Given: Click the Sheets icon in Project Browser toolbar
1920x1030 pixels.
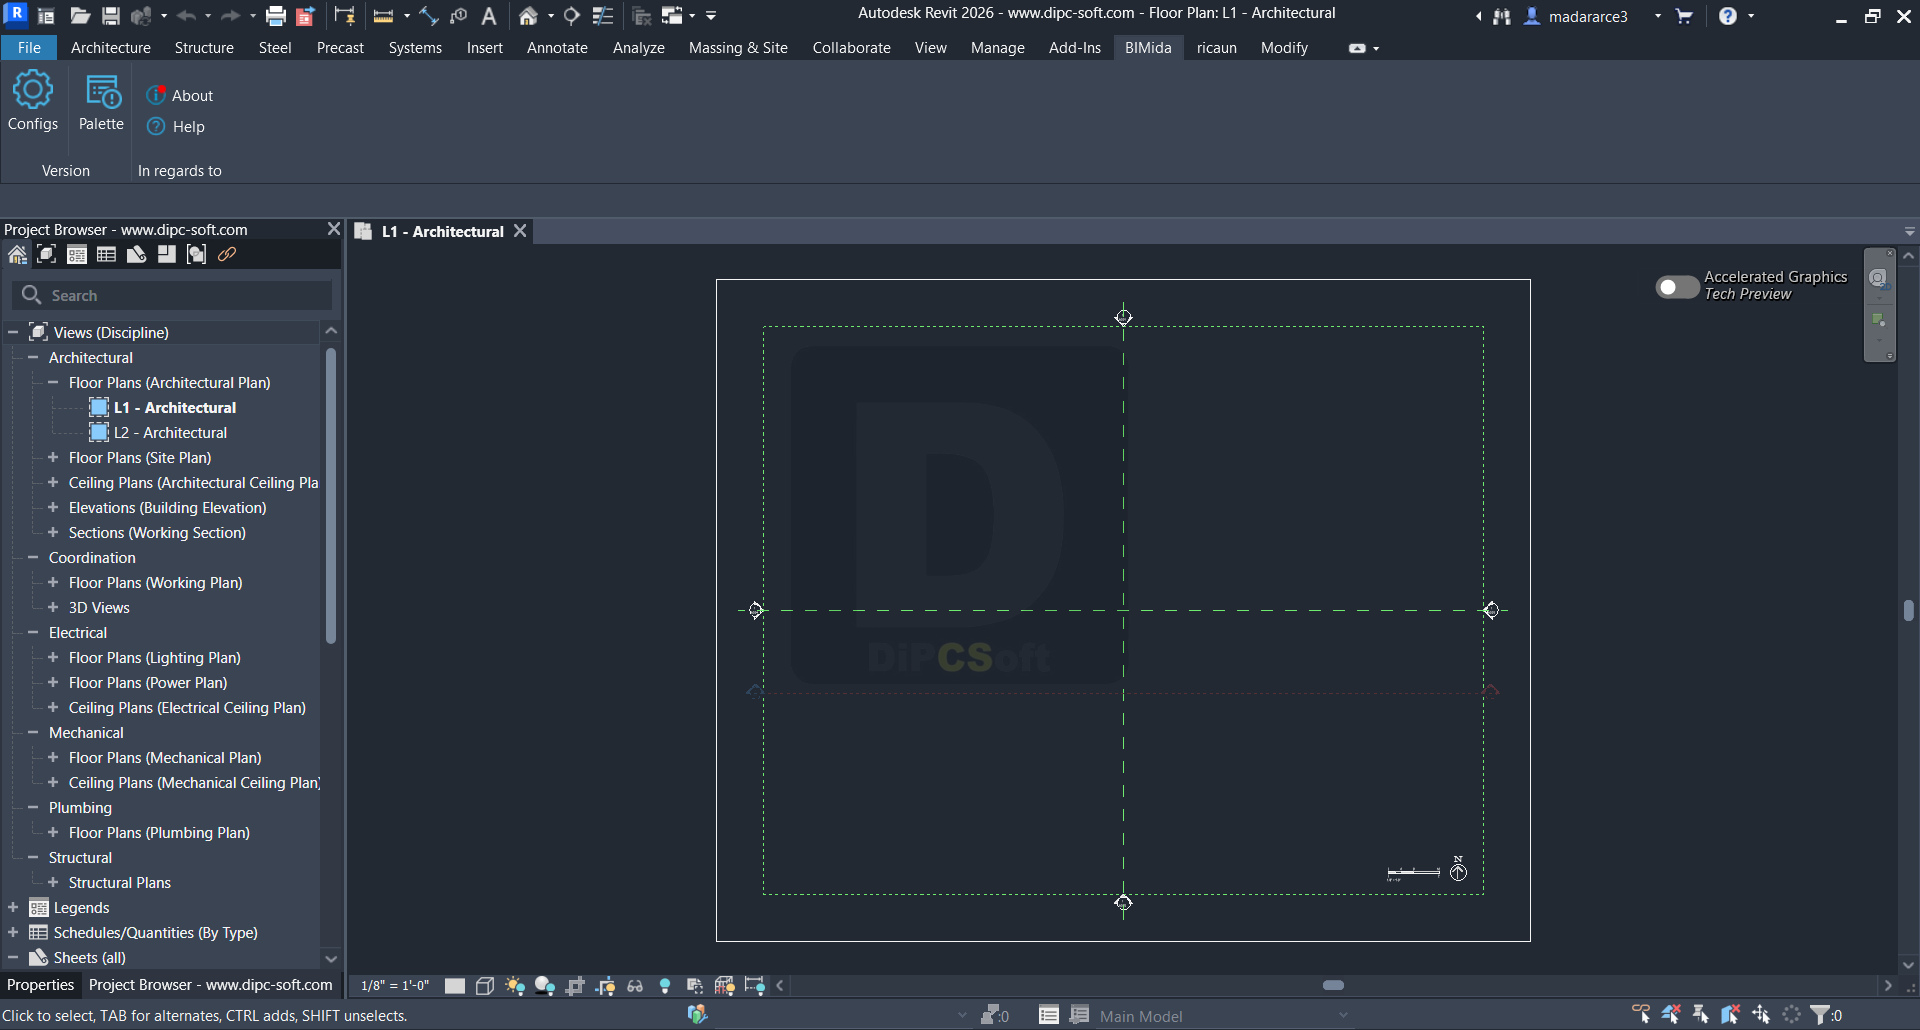Looking at the screenshot, I should pos(136,255).
